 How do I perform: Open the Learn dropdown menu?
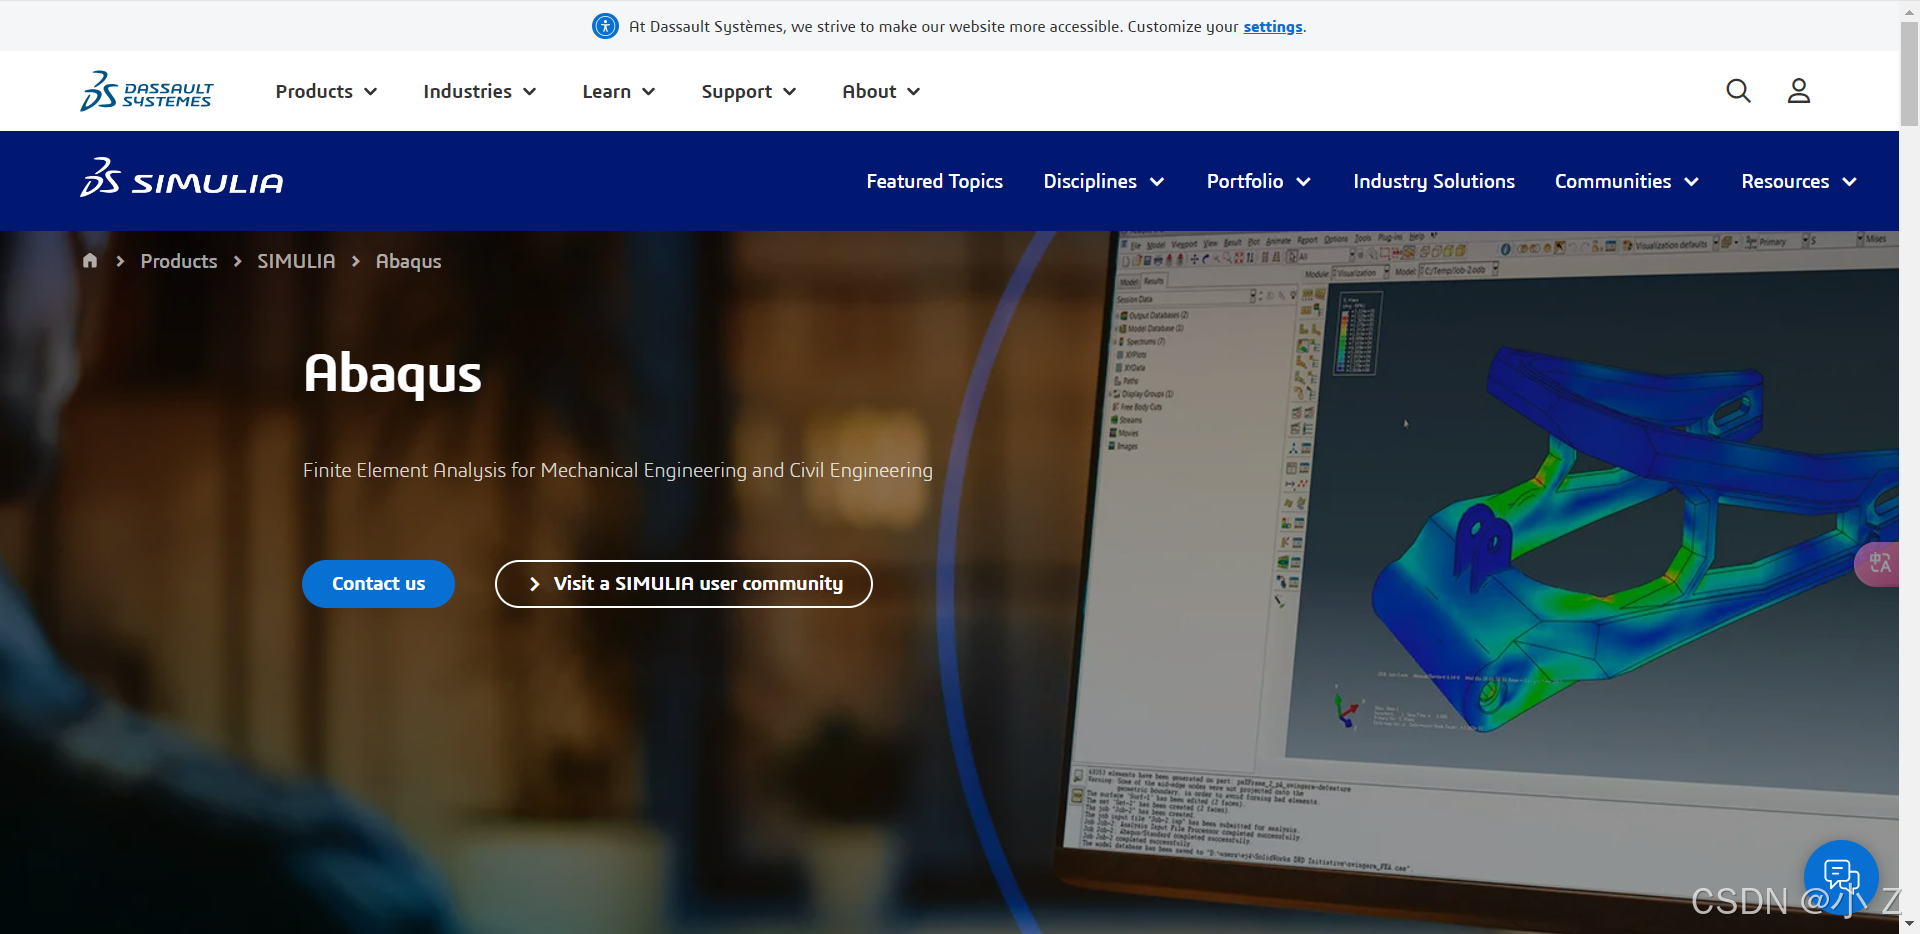(x=619, y=91)
